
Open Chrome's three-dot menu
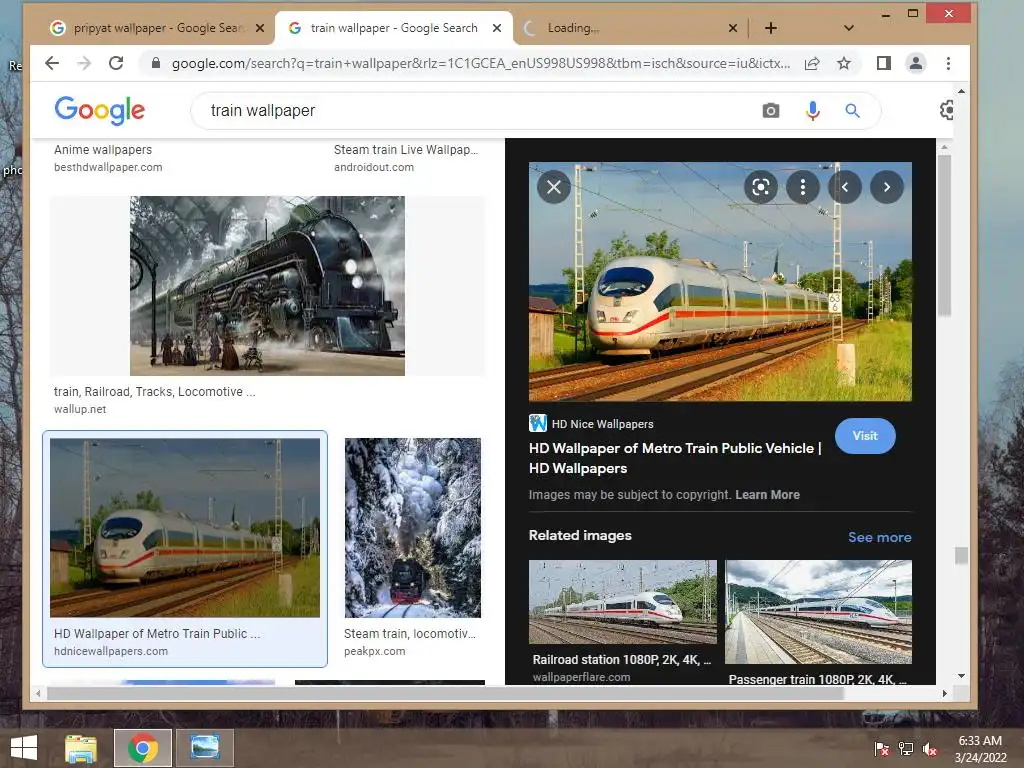tap(948, 63)
